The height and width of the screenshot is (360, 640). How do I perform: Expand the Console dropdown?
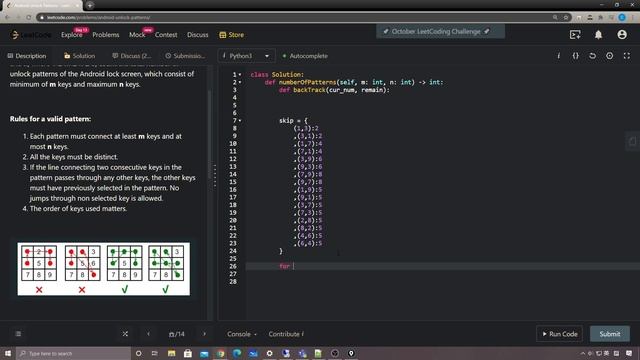pos(242,334)
